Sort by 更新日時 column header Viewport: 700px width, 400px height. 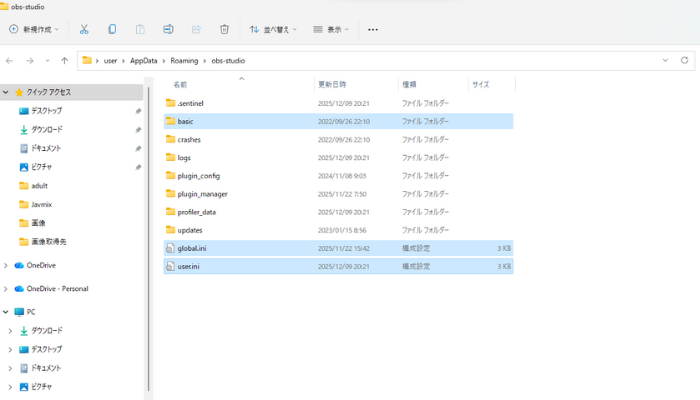332,84
